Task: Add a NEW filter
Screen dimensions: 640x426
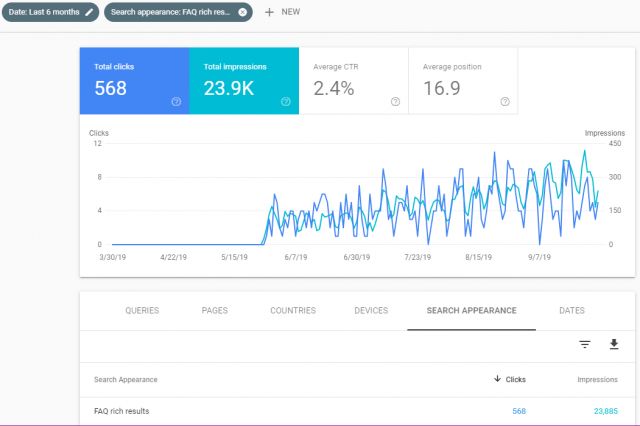Action: [282, 12]
